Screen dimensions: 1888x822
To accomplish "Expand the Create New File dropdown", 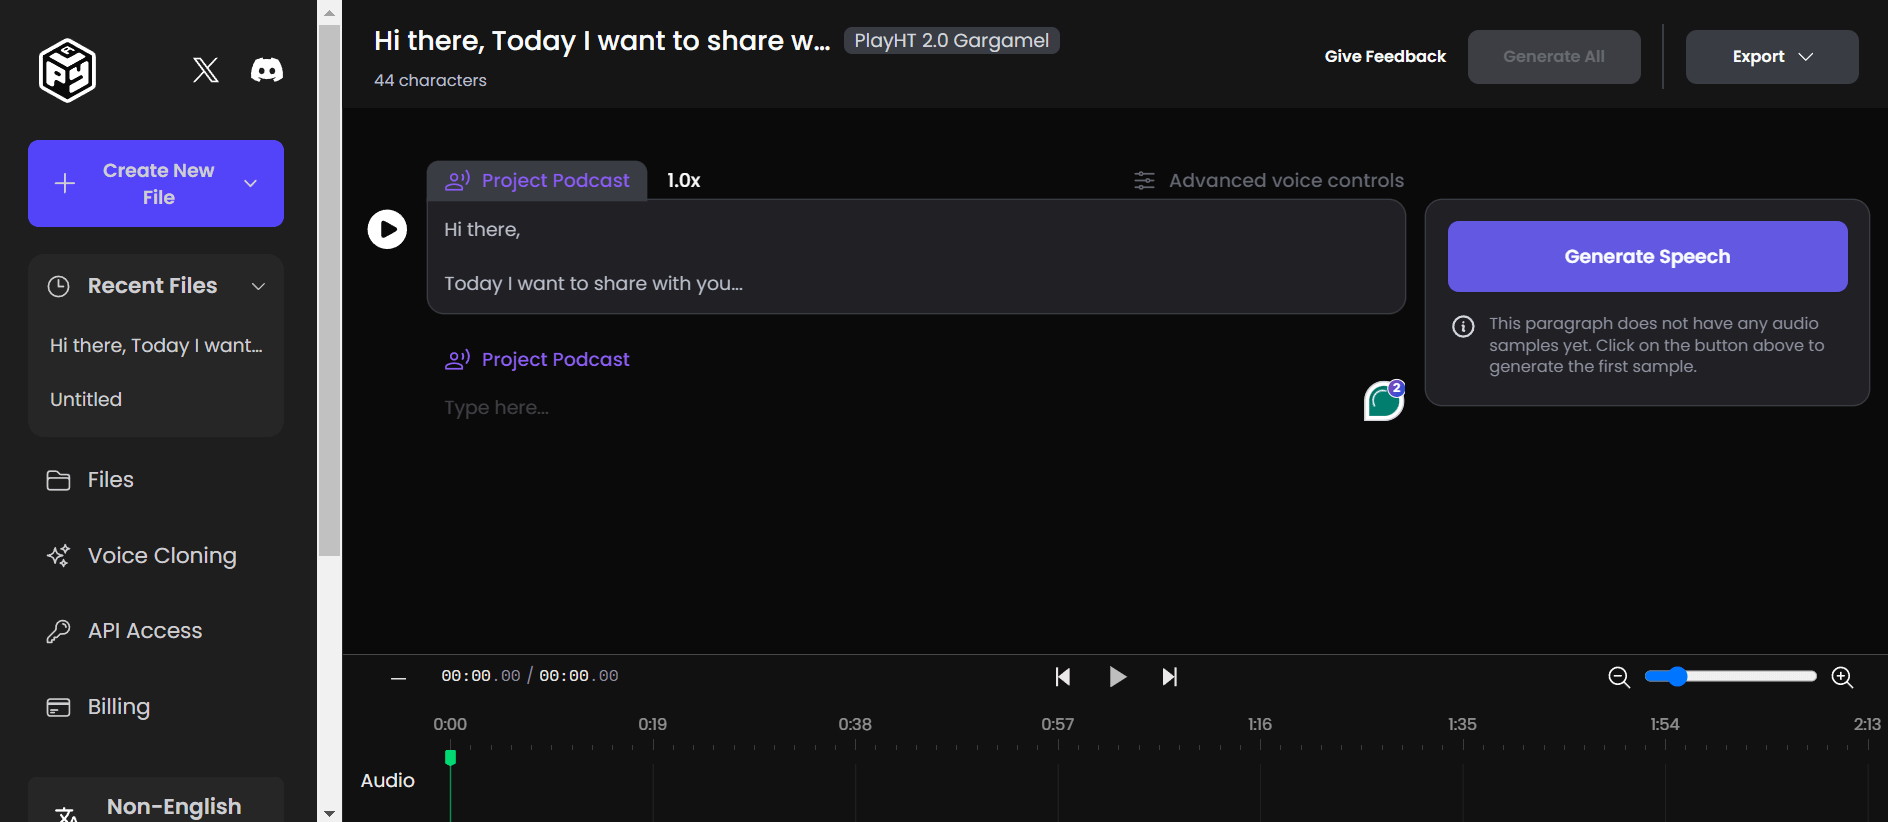I will tap(251, 184).
